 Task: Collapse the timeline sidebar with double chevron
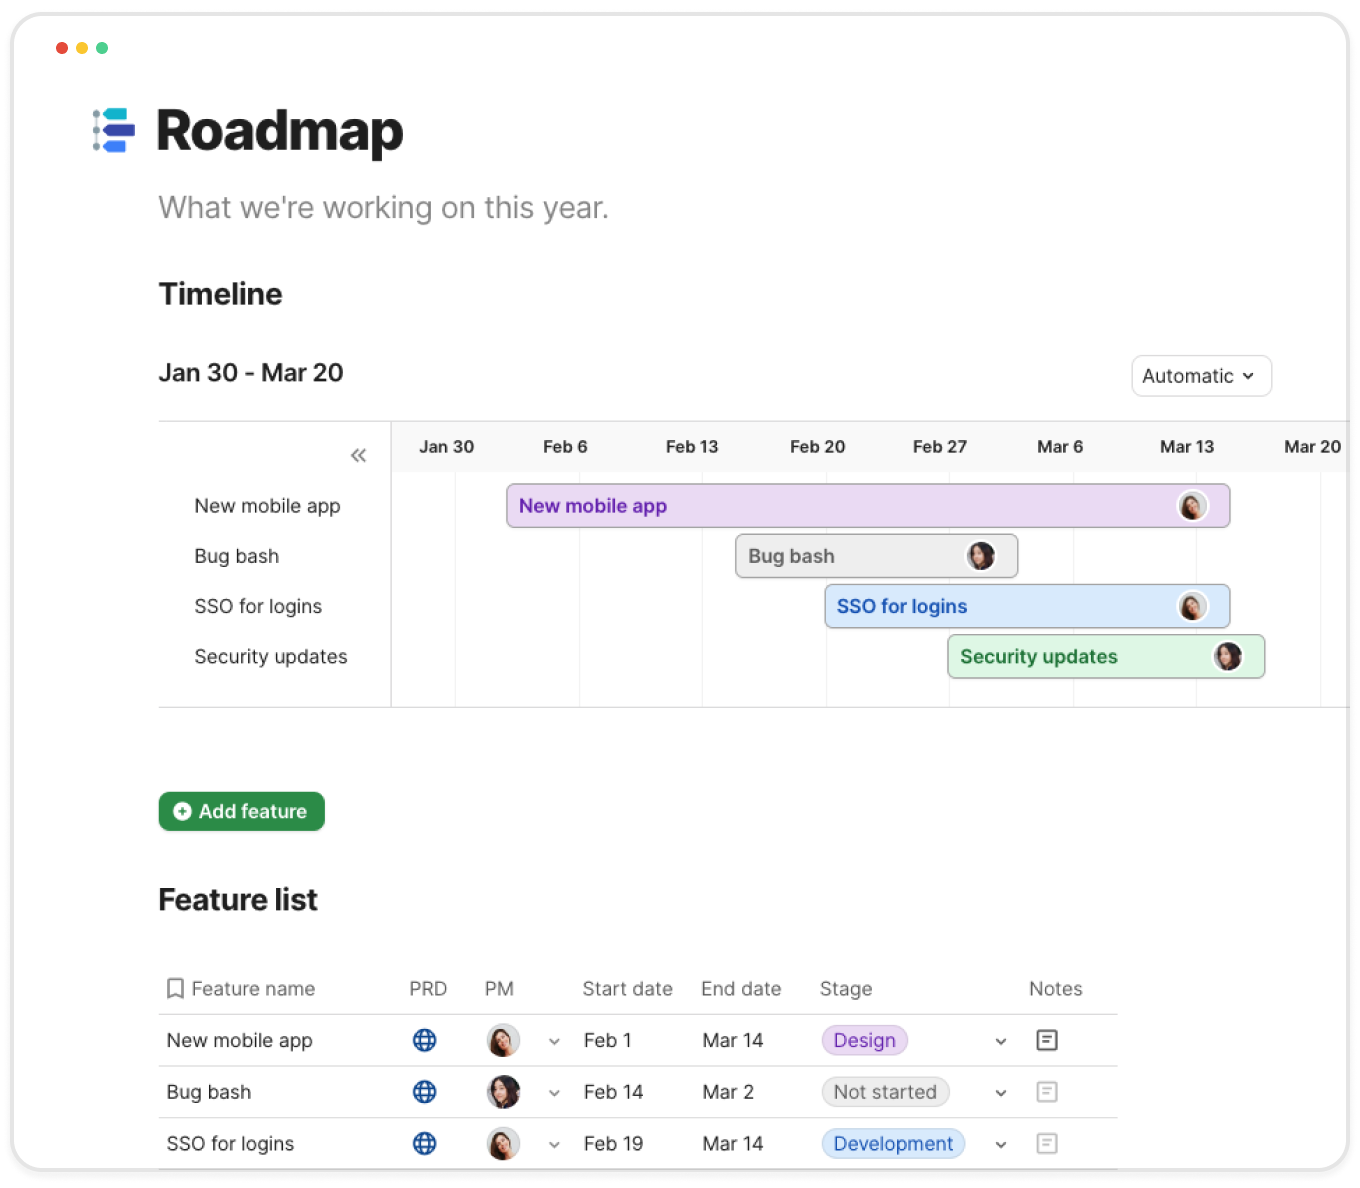358,456
